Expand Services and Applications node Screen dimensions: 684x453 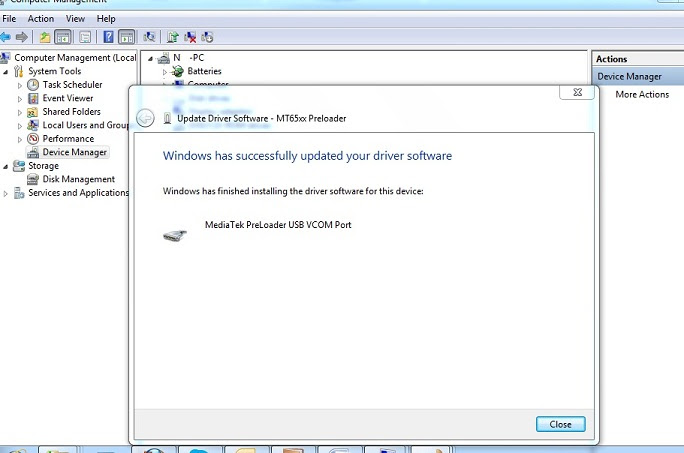(6, 194)
